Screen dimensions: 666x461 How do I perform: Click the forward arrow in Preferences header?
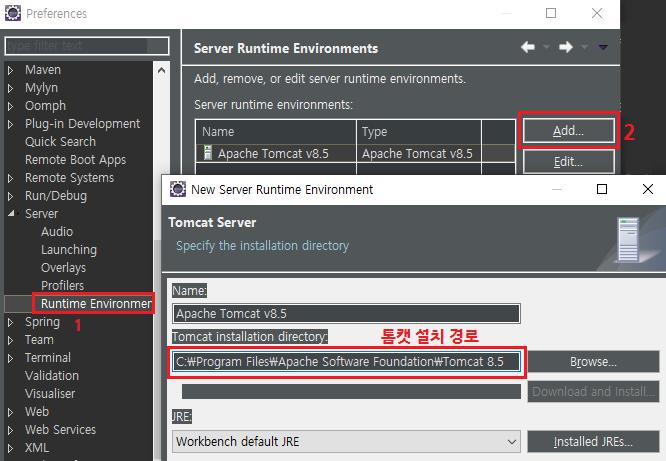(566, 47)
